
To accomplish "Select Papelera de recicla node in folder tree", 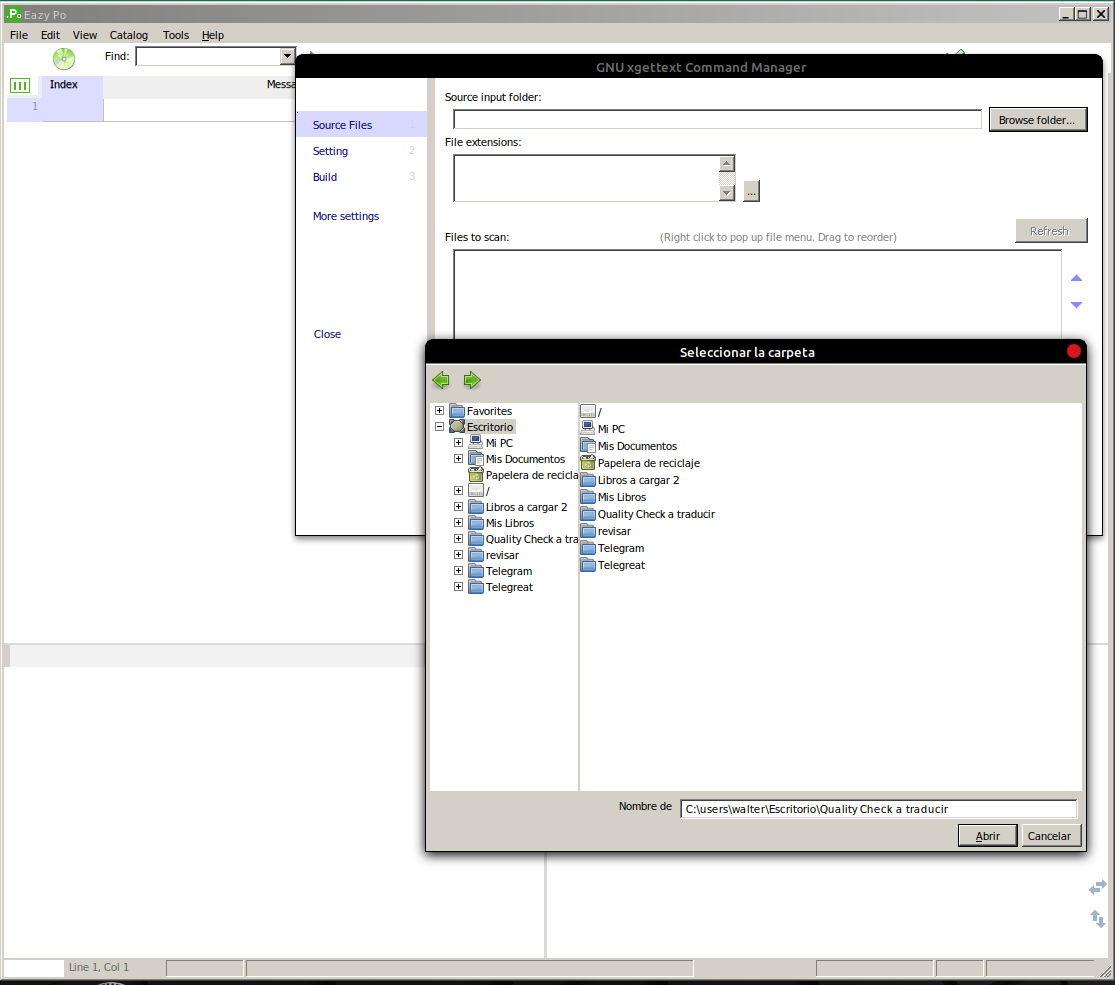I will pos(523,475).
